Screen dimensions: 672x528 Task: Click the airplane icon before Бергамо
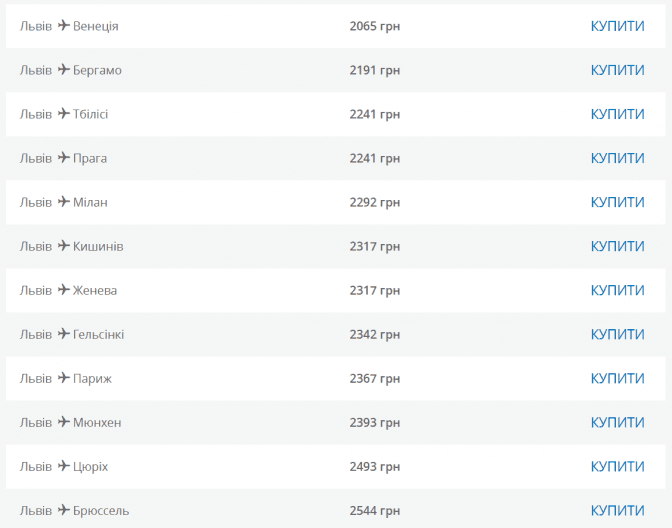coord(63,70)
